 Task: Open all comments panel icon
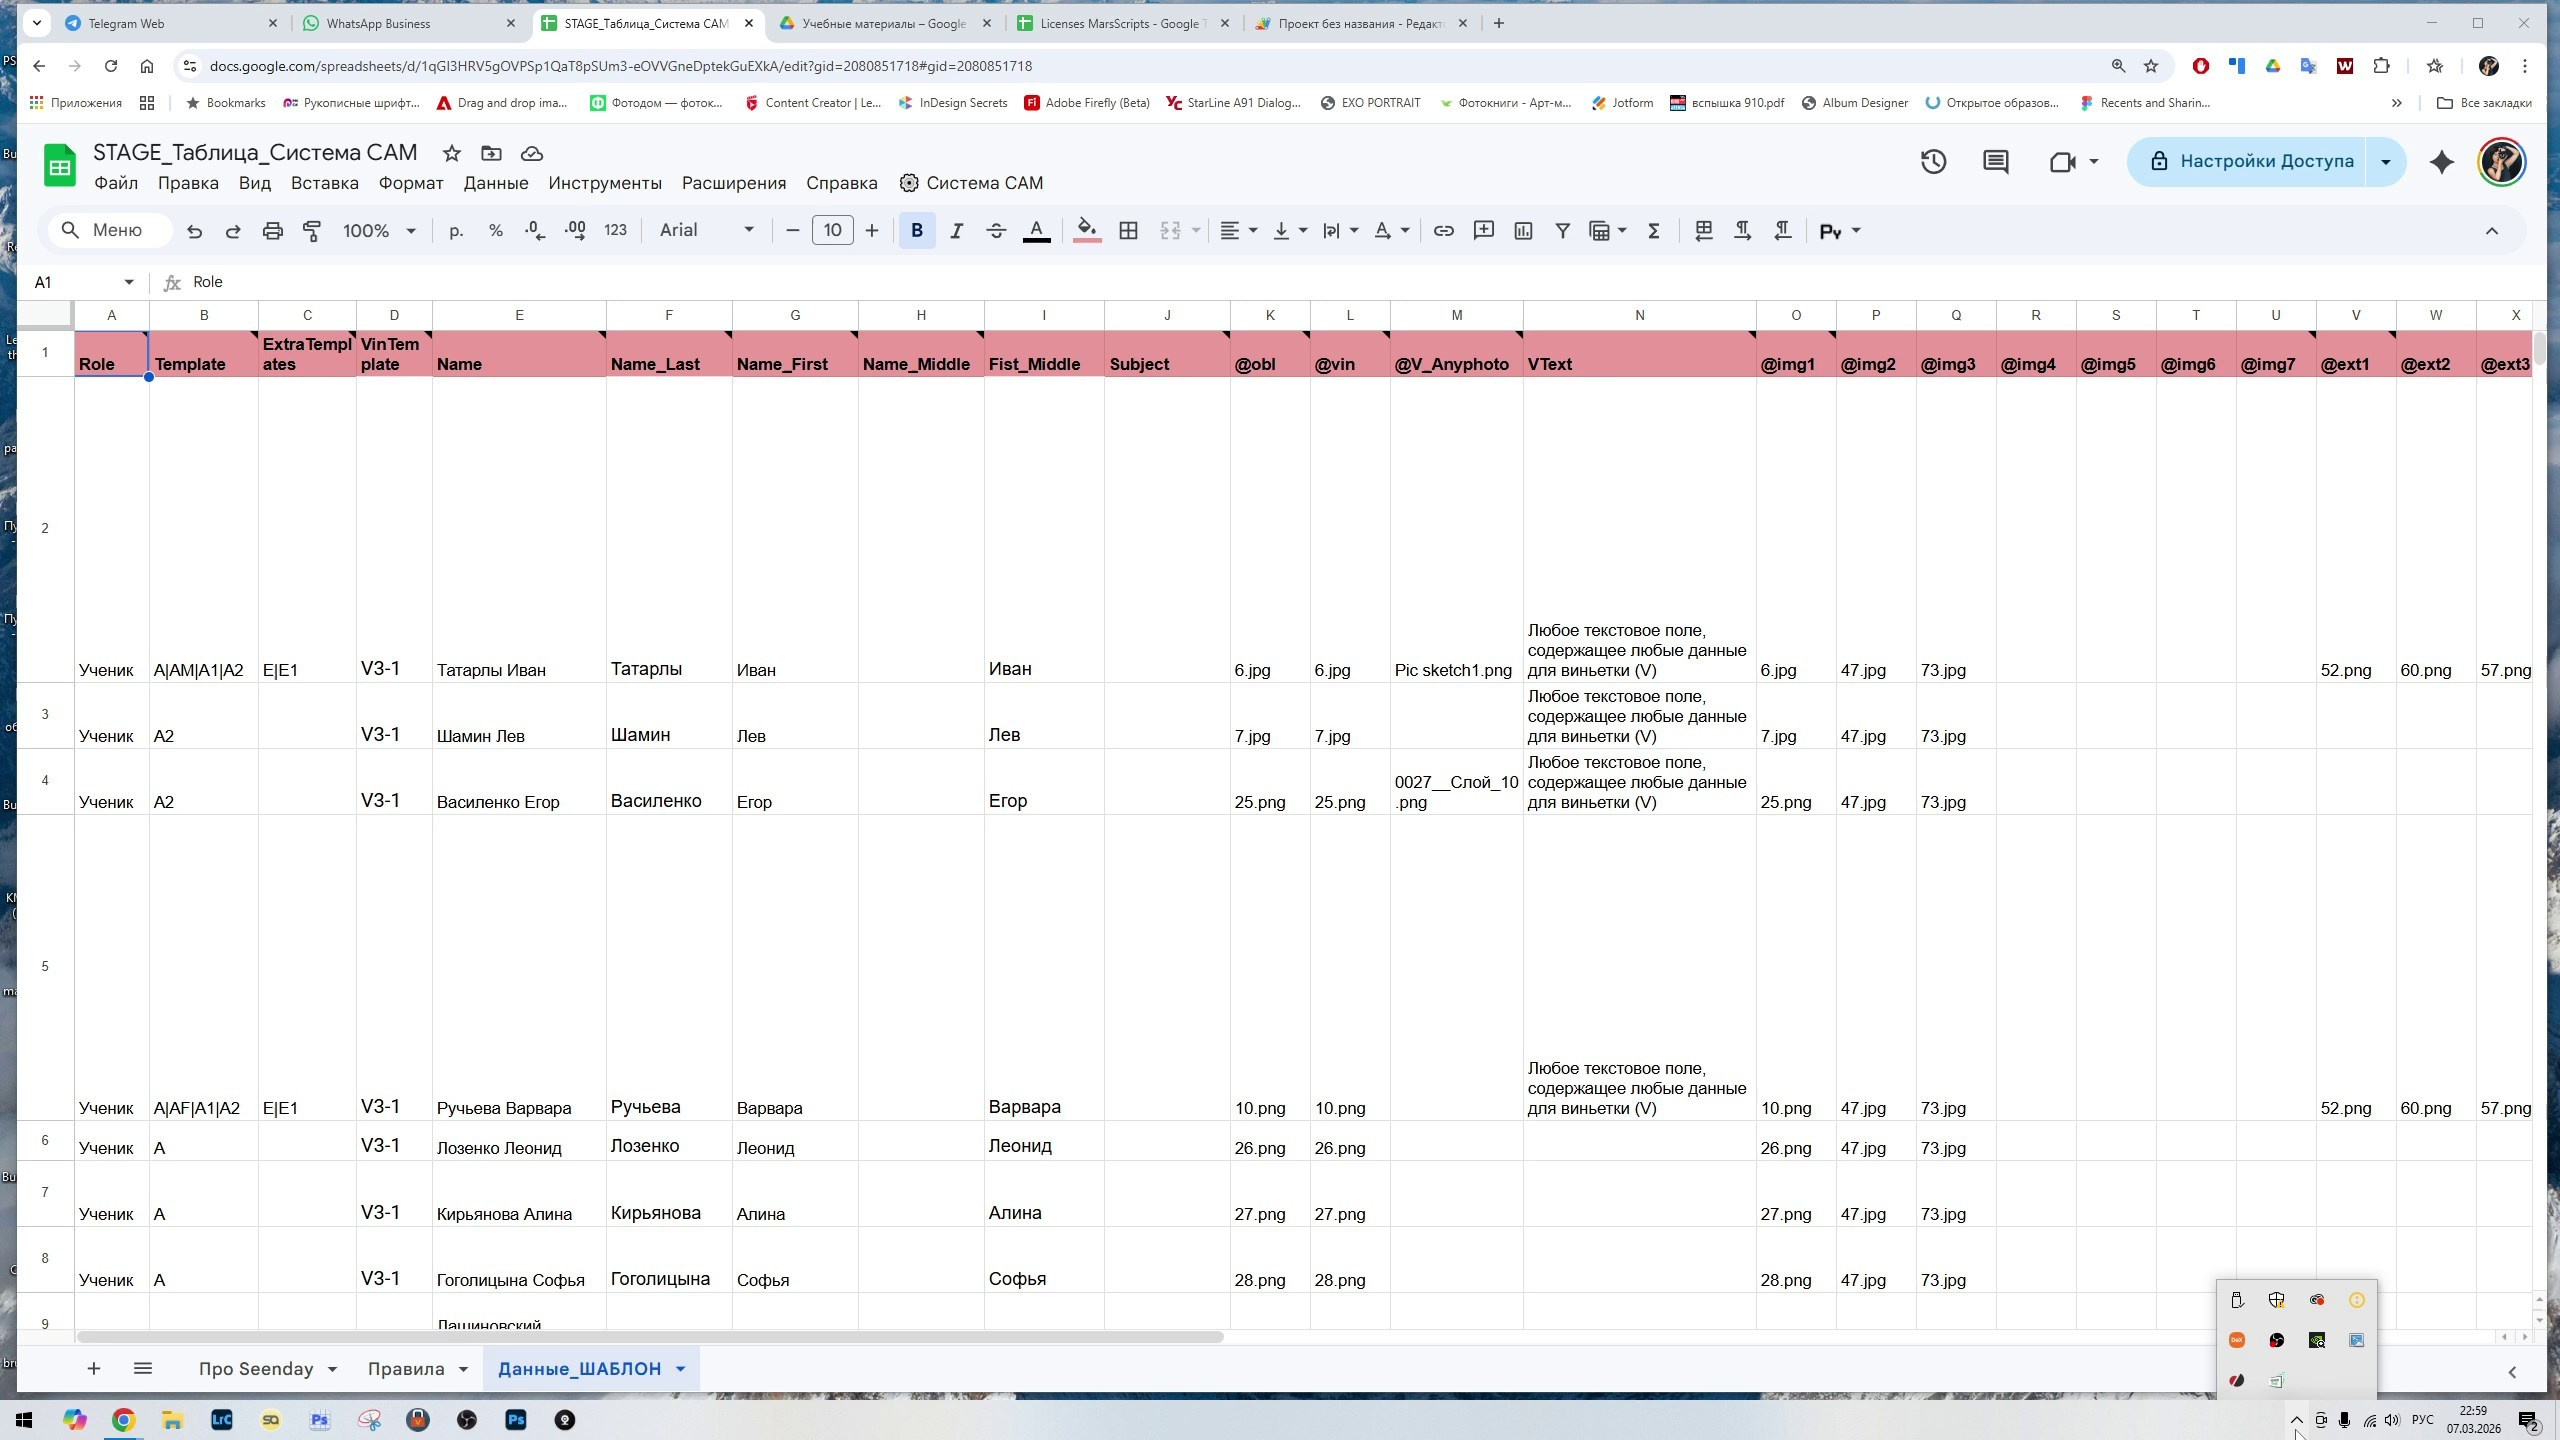[x=1995, y=162]
